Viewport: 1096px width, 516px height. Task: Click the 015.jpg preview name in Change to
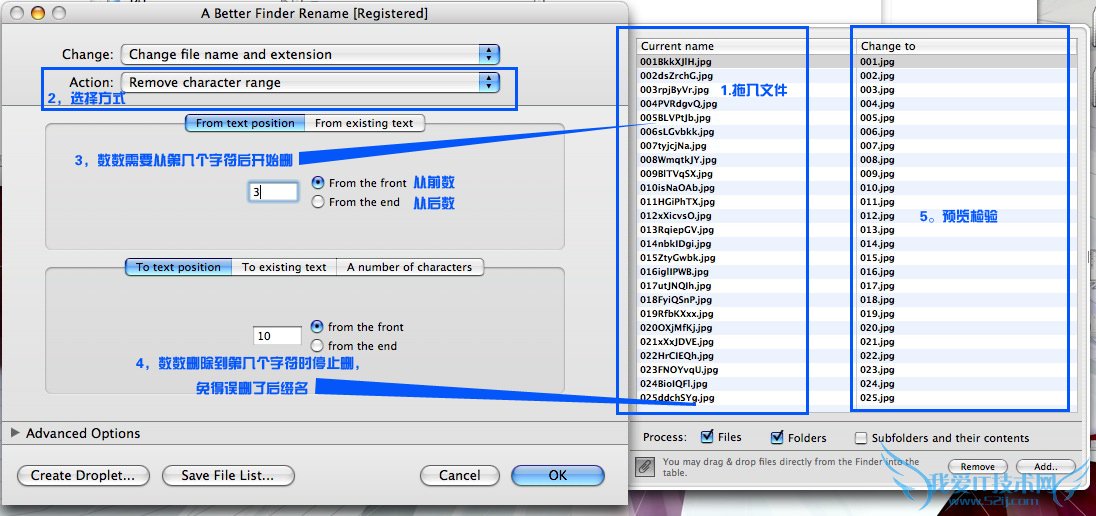[877, 257]
